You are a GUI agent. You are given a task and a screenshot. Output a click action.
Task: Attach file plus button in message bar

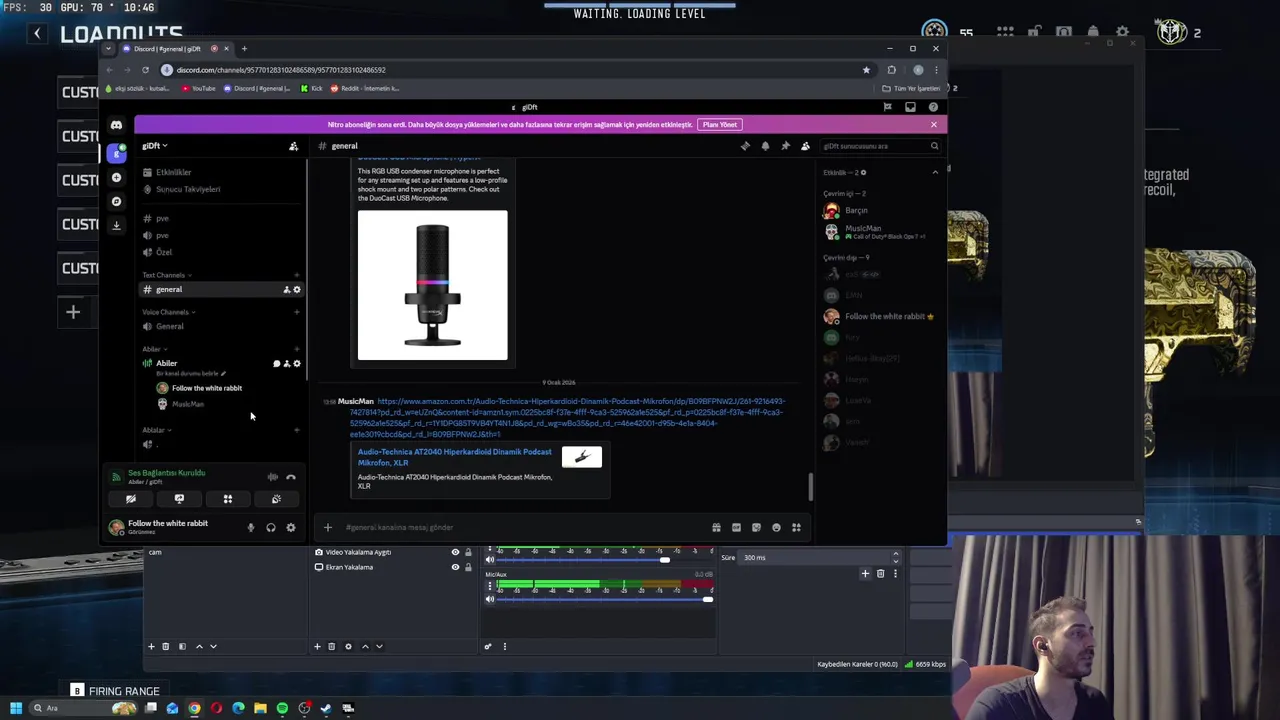point(327,528)
